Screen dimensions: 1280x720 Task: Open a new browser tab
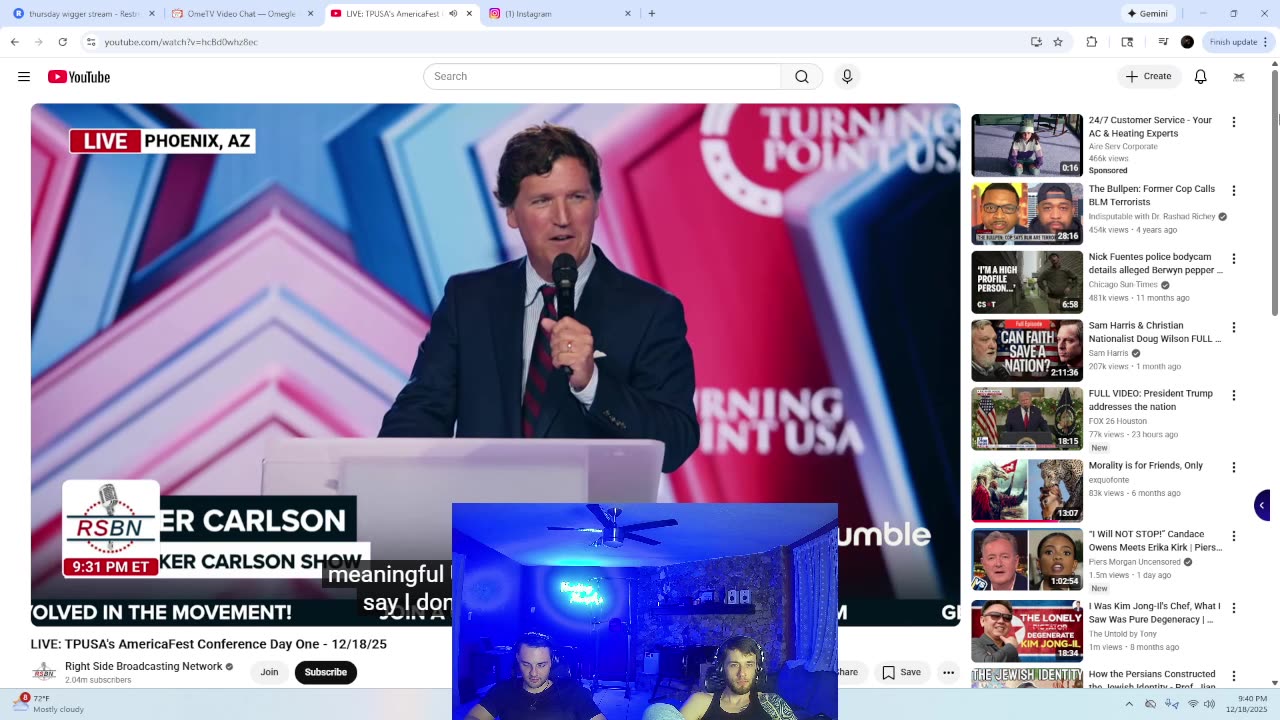coord(652,14)
